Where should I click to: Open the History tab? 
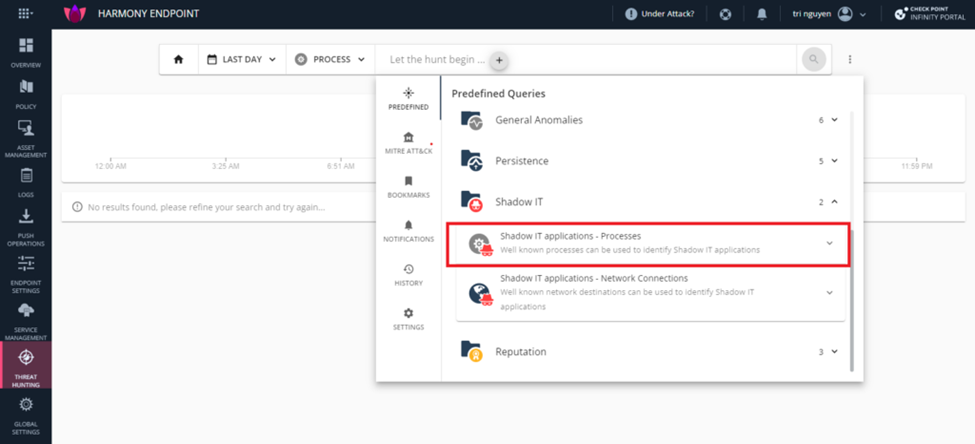[x=409, y=275]
